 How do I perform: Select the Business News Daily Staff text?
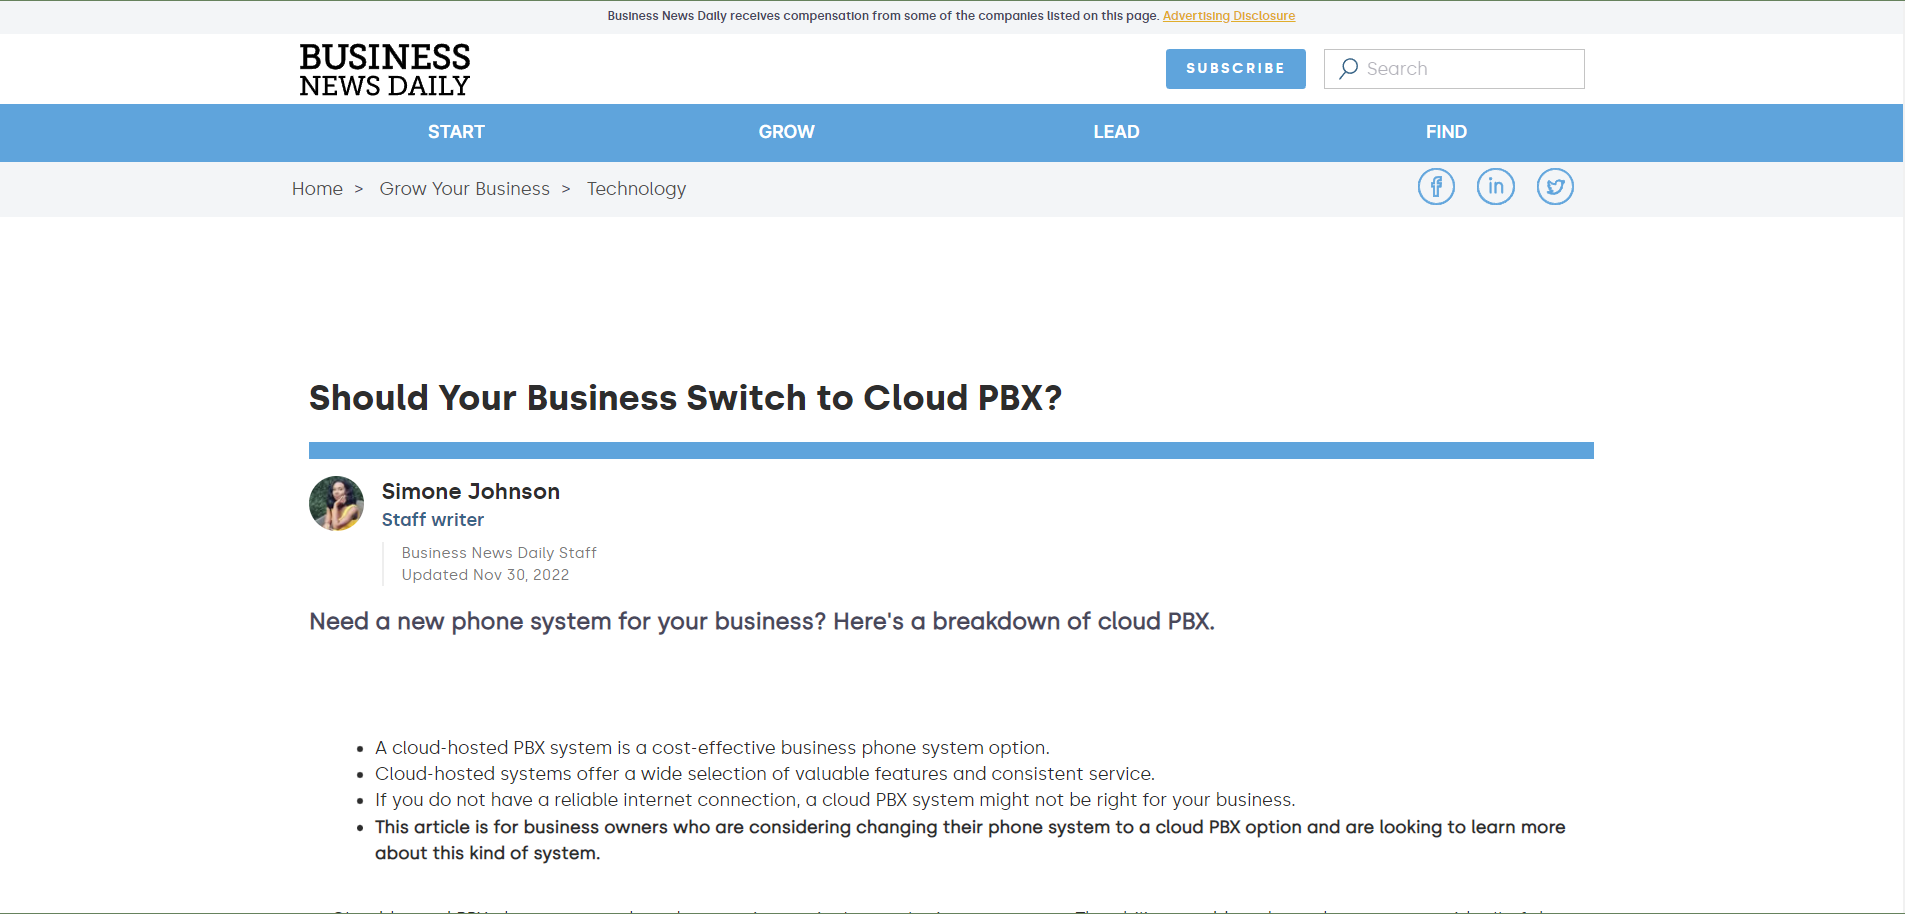pyautogui.click(x=499, y=553)
